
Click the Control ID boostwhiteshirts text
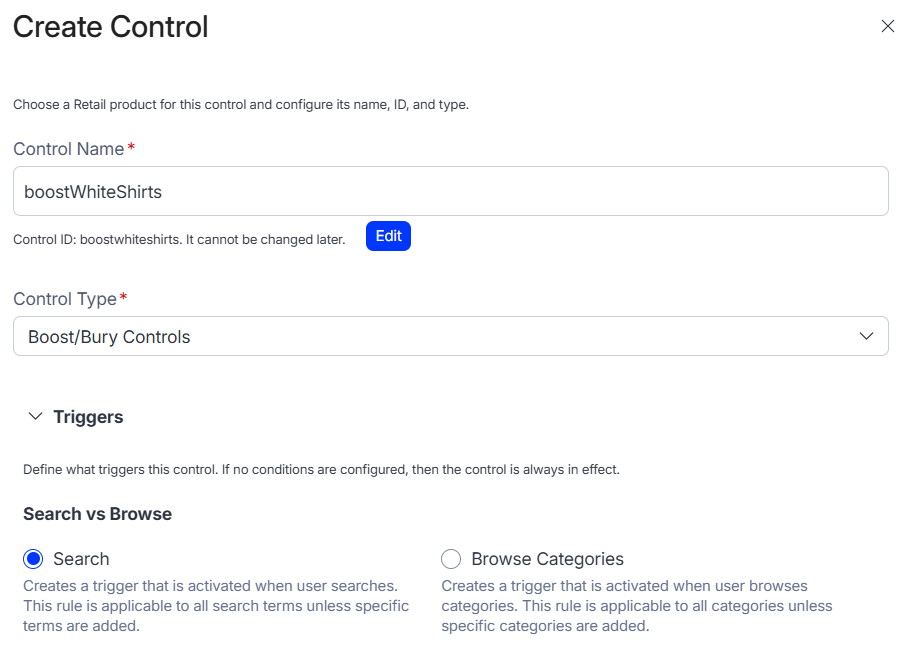tap(179, 240)
